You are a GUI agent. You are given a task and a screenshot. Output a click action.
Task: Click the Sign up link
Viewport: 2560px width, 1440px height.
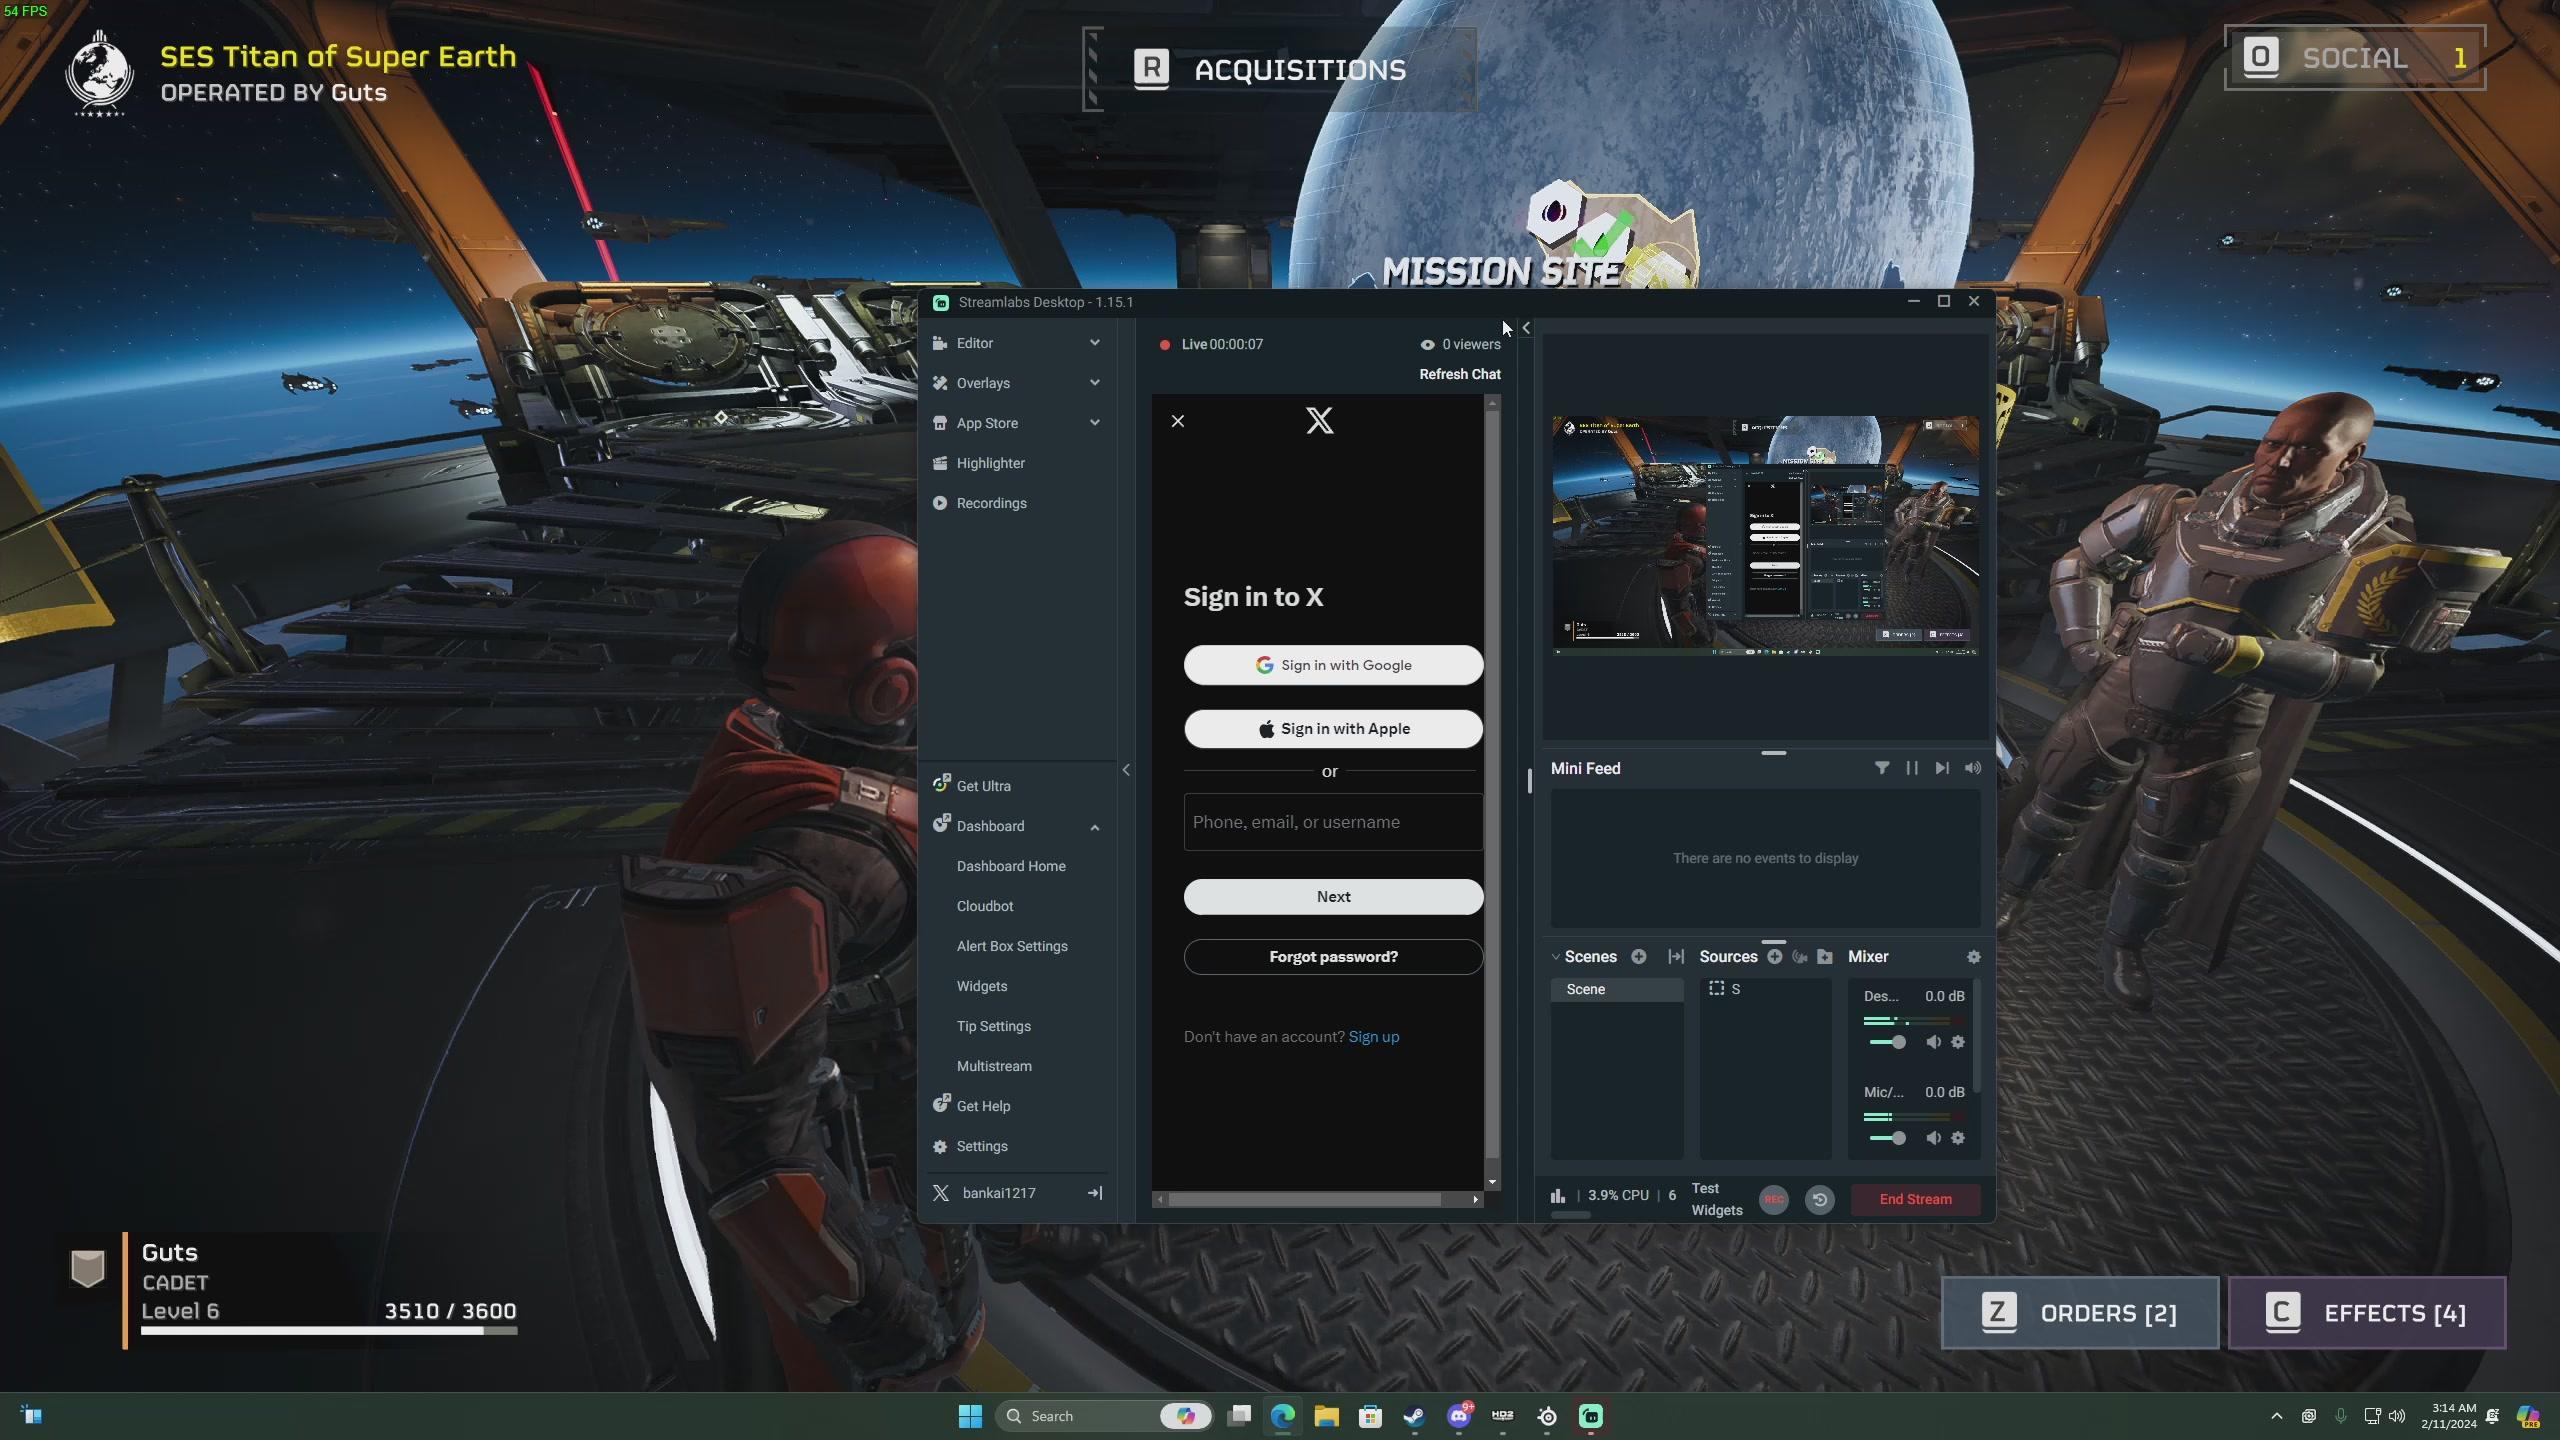point(1373,1037)
